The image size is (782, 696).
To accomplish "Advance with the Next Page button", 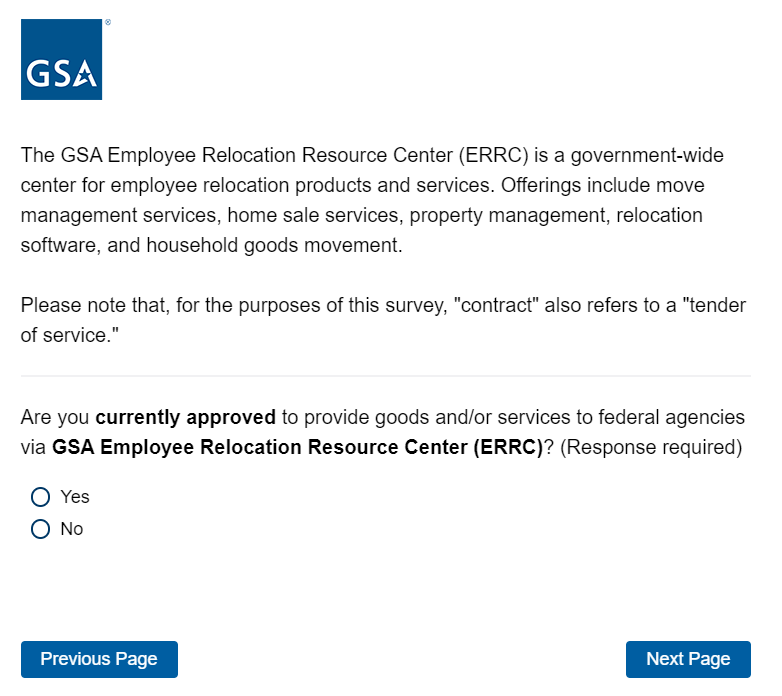I will [688, 659].
